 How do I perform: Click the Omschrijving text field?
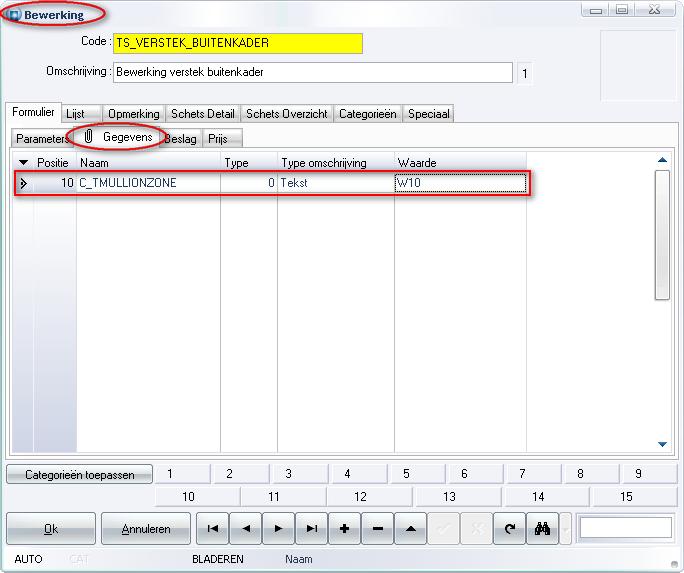click(313, 72)
